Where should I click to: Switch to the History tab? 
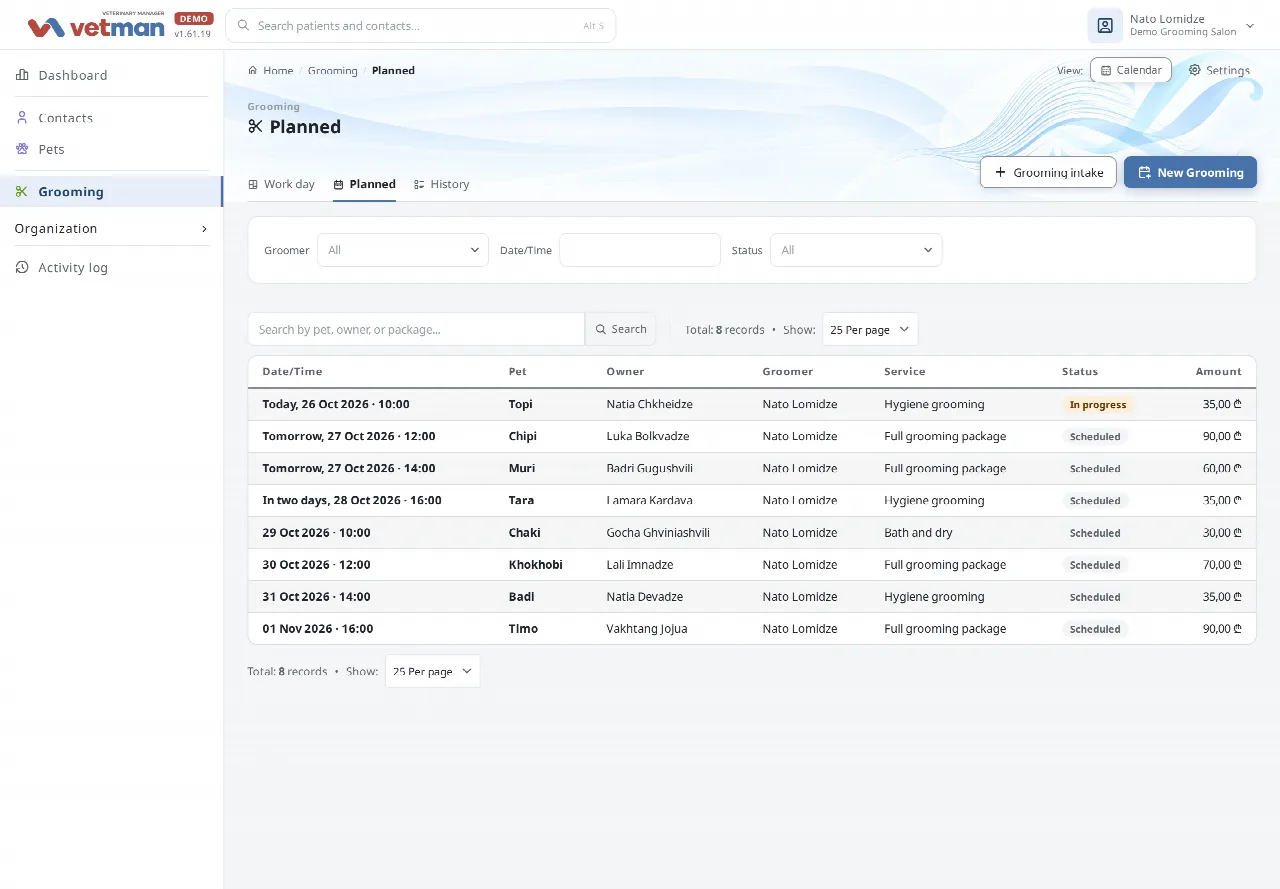(x=441, y=184)
